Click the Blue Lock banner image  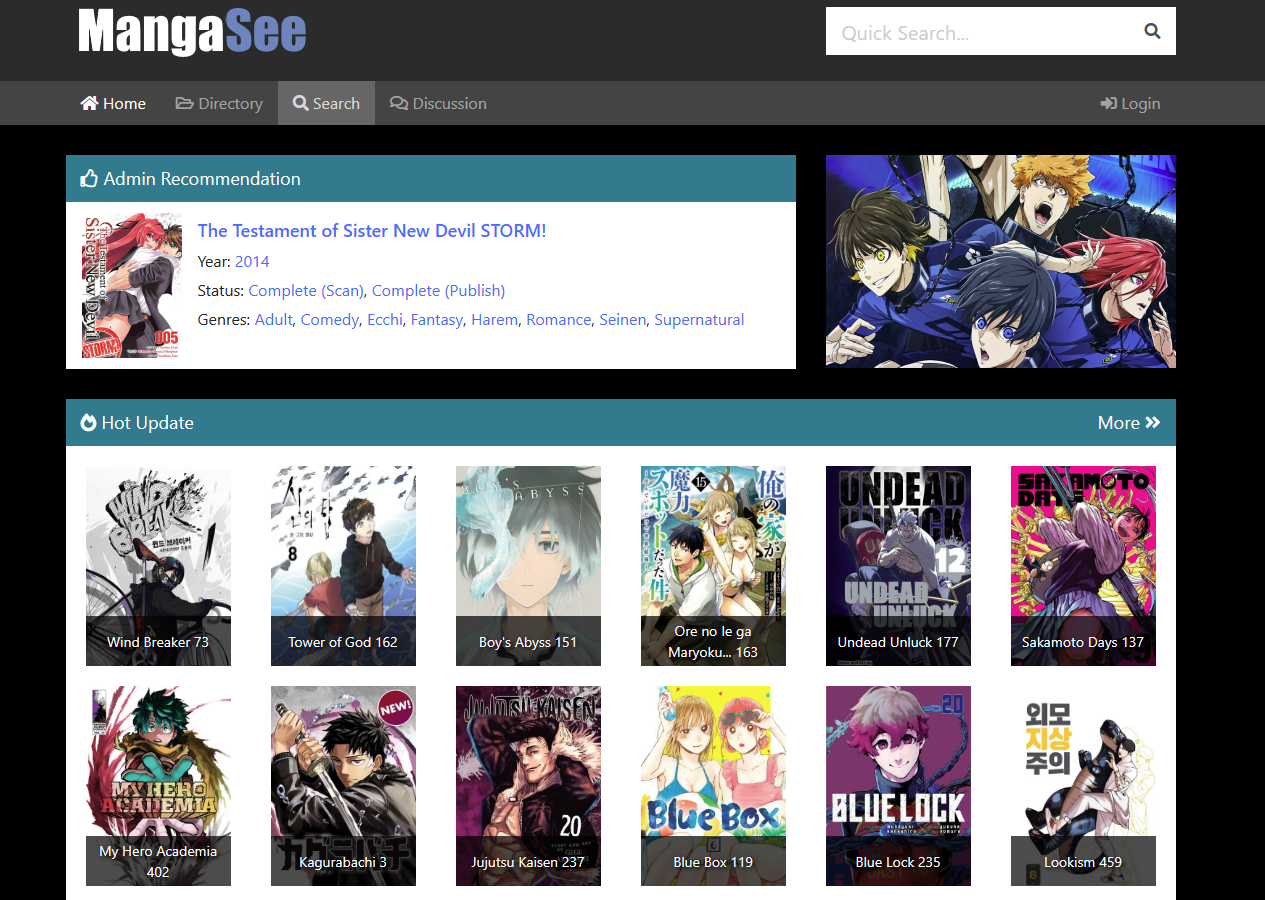click(1001, 261)
